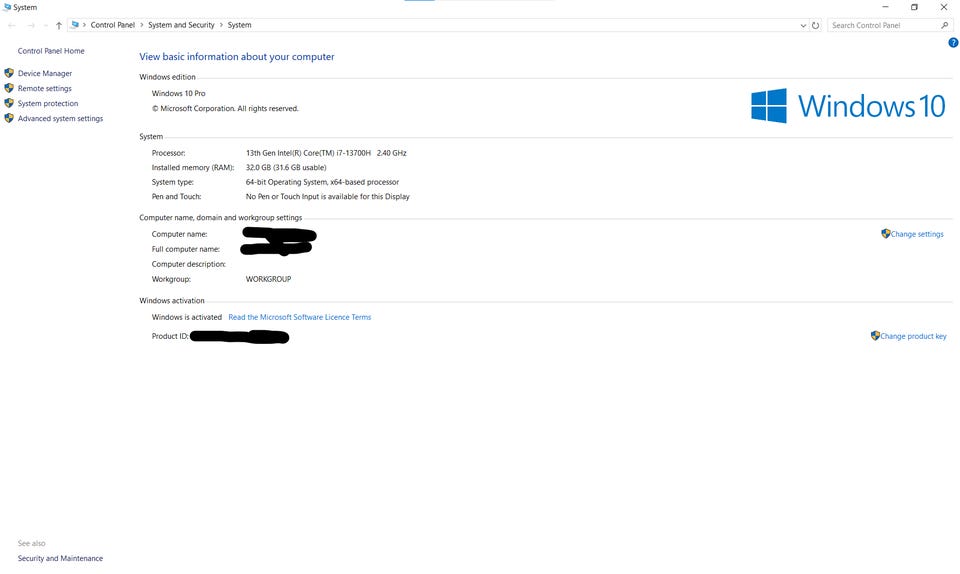Image resolution: width=960 pixels, height=574 pixels.
Task: Restore down the System window
Action: 914,7
